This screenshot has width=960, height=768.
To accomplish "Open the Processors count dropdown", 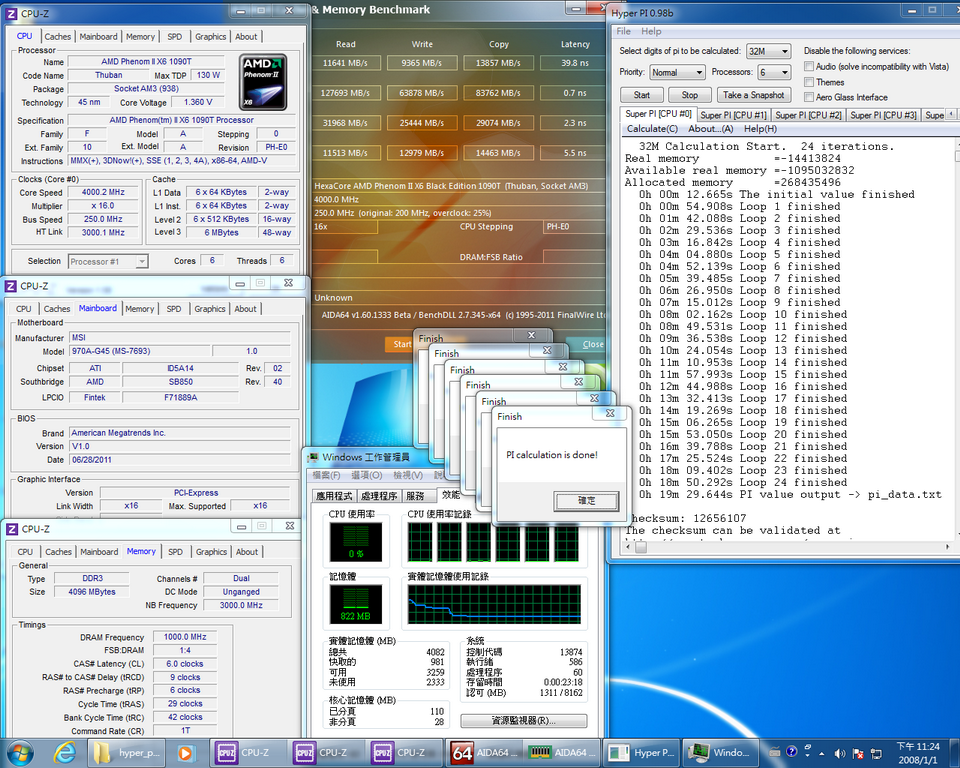I will [774, 72].
